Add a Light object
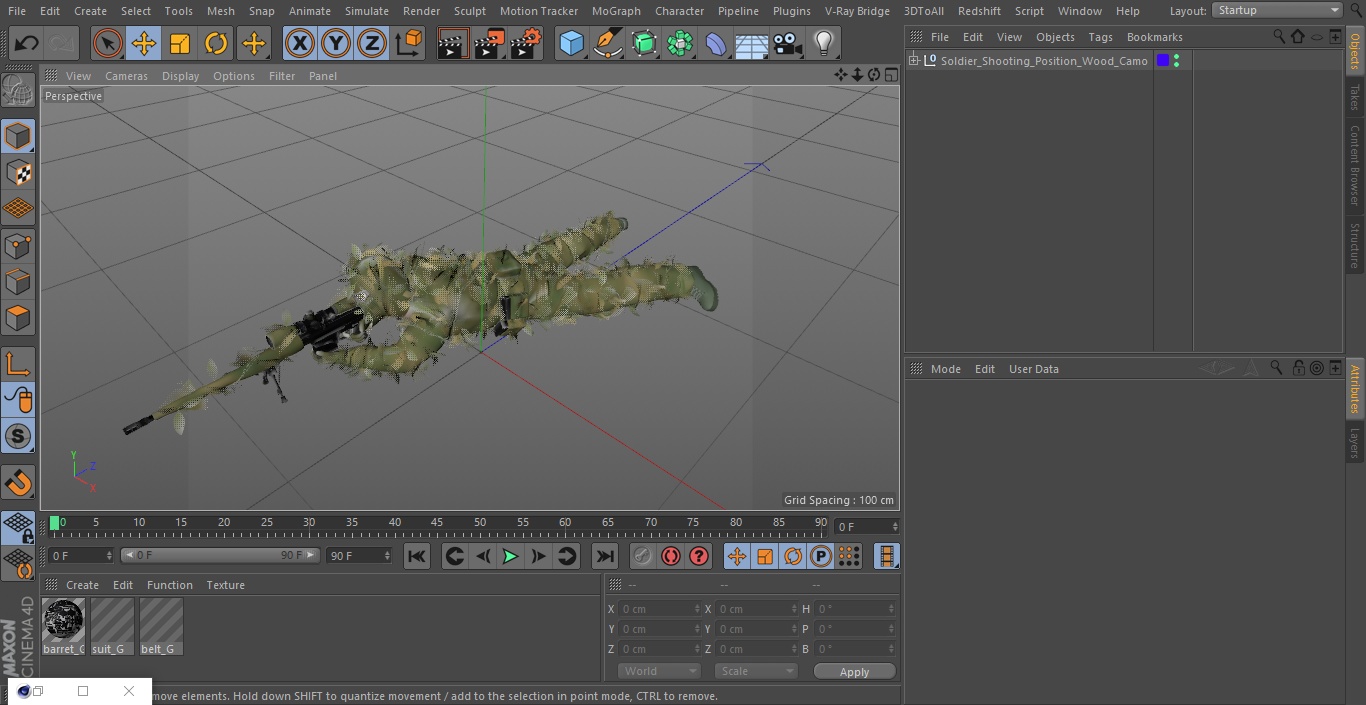Screen dimensions: 1366x705 coord(823,43)
